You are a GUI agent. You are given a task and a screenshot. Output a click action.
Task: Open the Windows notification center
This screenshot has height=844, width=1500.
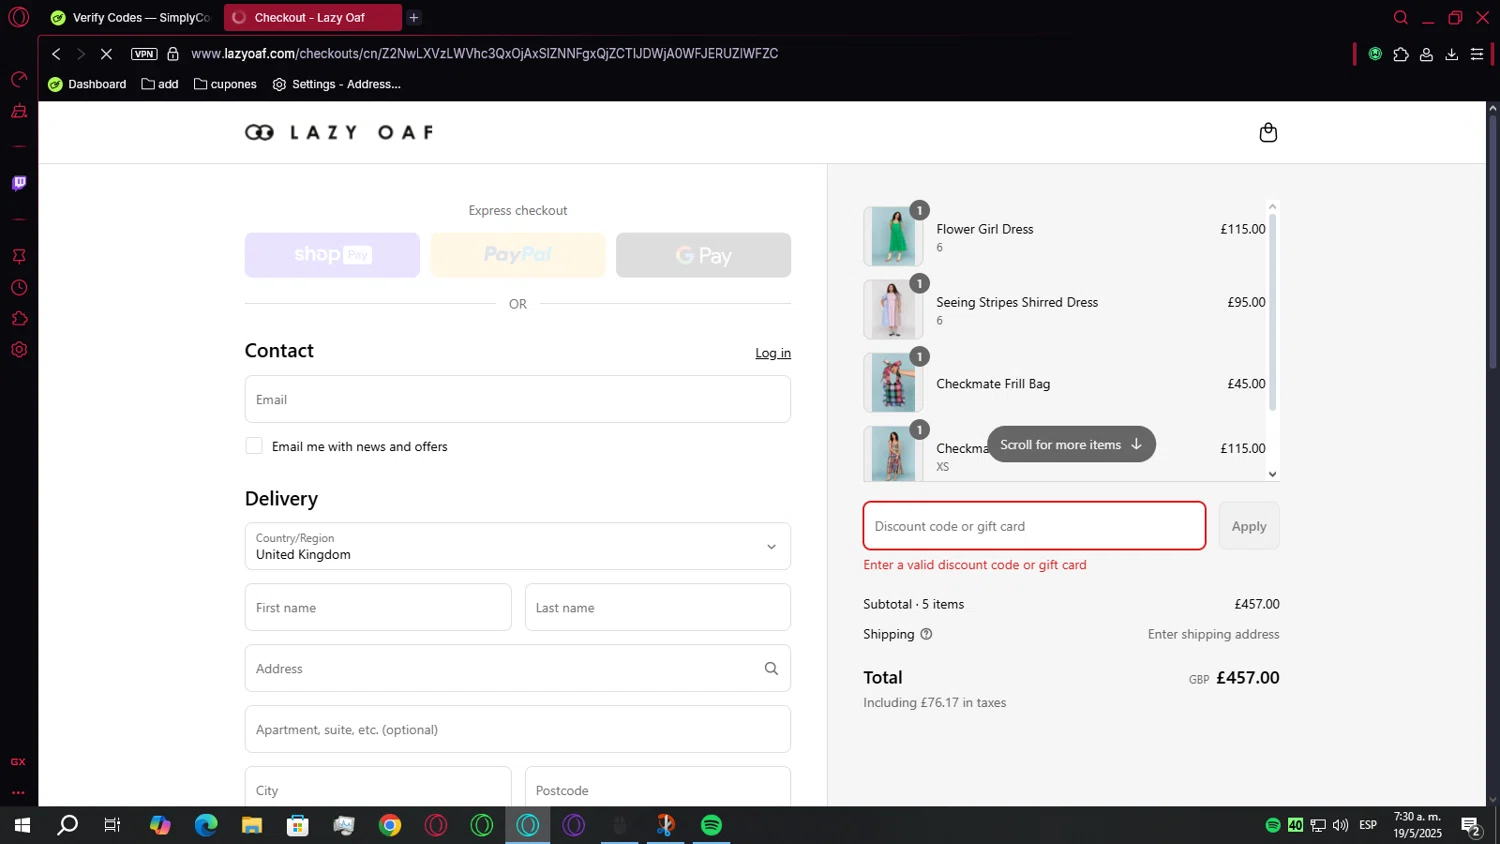pyautogui.click(x=1471, y=826)
